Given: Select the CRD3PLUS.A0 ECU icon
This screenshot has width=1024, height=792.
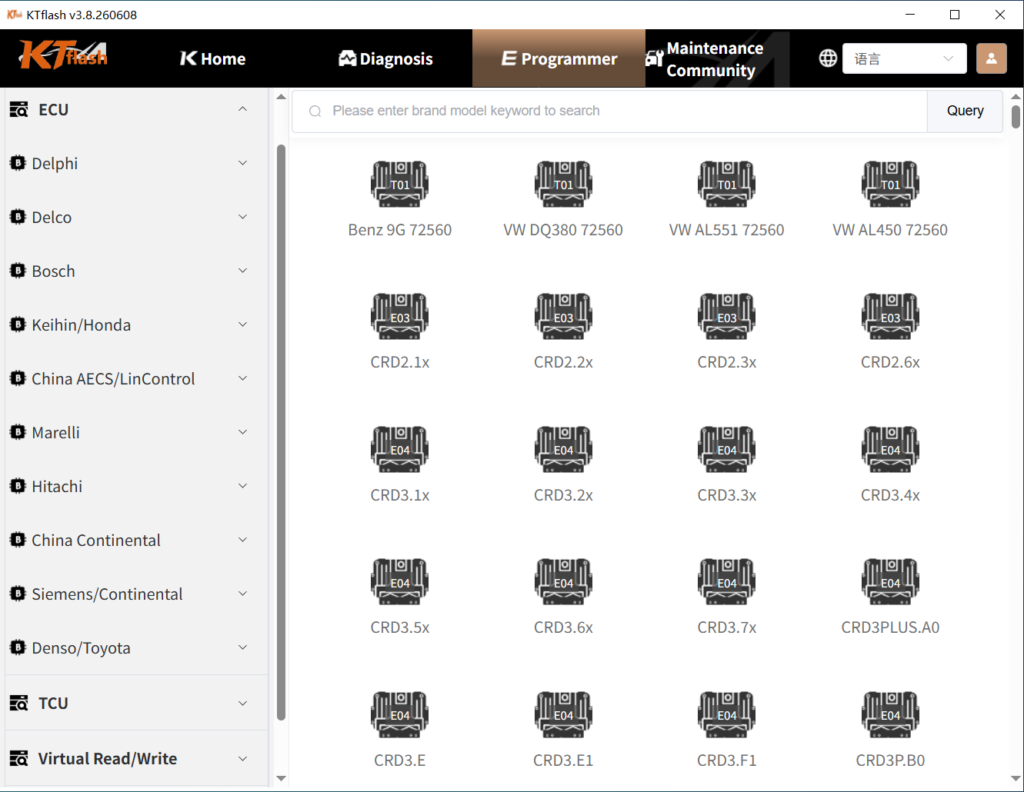Looking at the screenshot, I should point(890,582).
